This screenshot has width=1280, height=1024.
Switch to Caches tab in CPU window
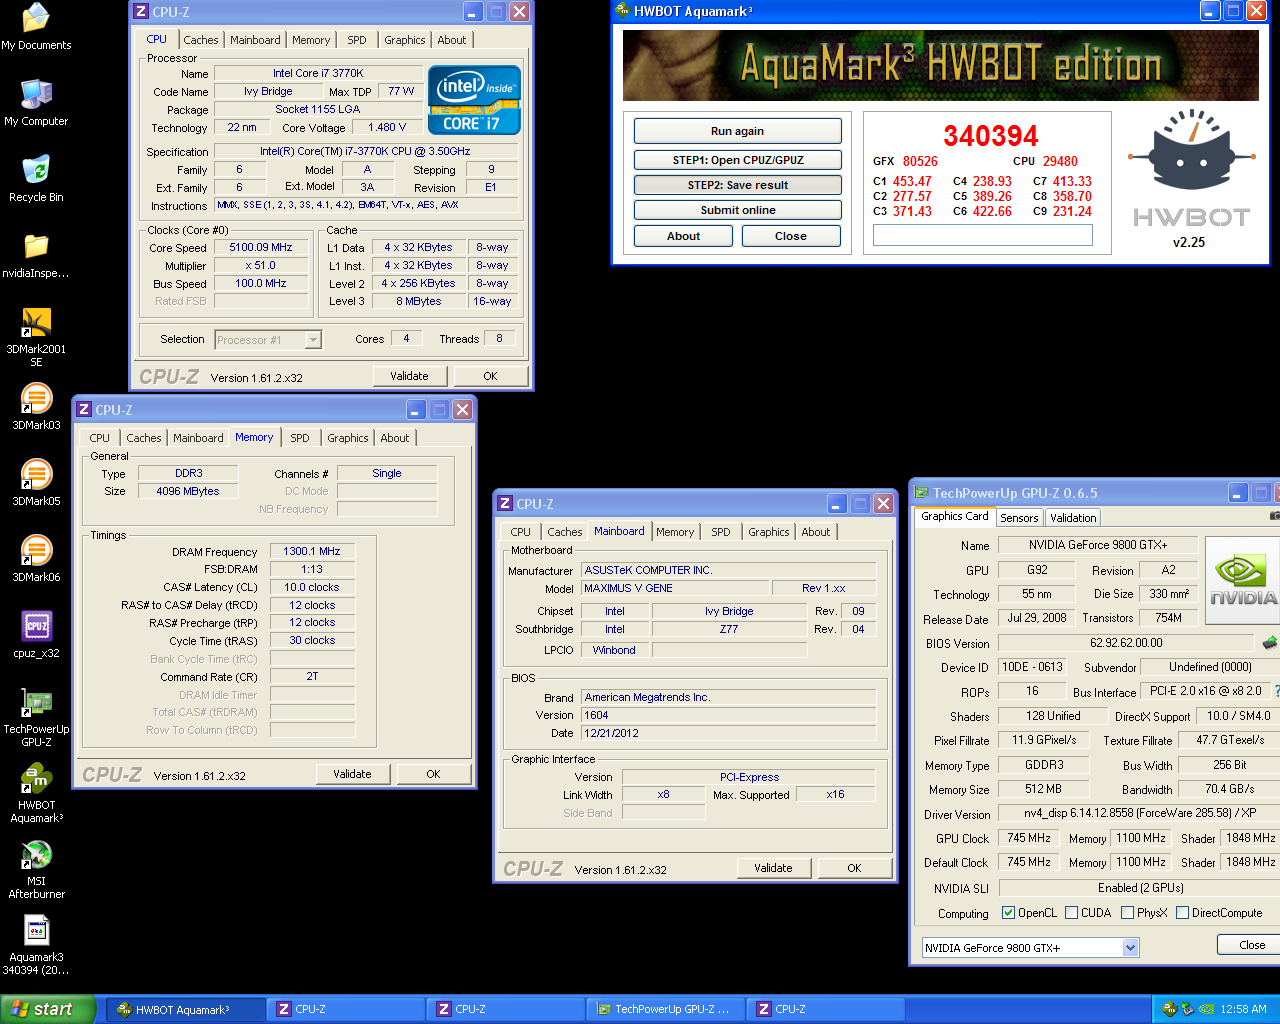[200, 40]
